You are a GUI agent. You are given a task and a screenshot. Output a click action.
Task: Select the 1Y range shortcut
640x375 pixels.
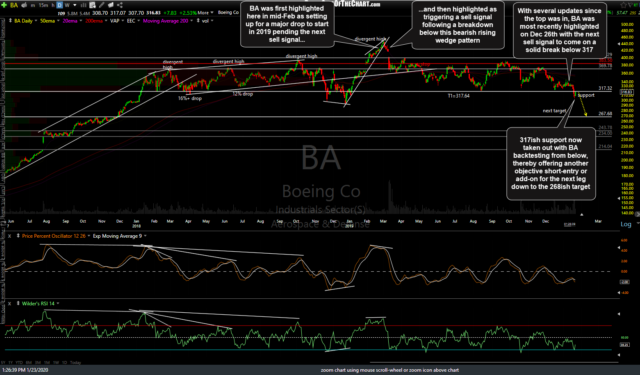tap(10, 362)
